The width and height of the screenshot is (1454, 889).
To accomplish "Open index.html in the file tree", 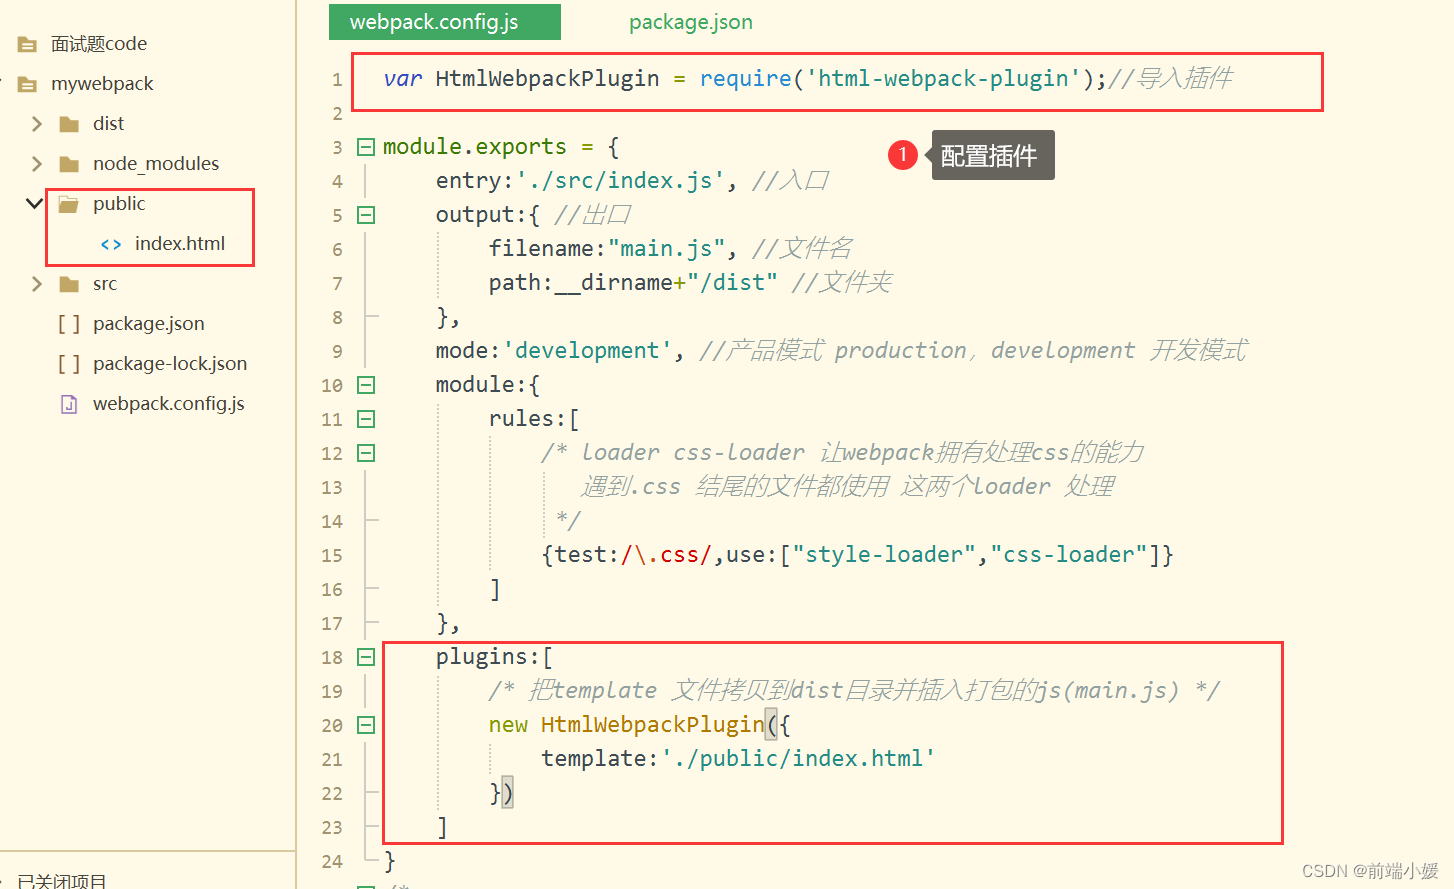I will pos(180,244).
